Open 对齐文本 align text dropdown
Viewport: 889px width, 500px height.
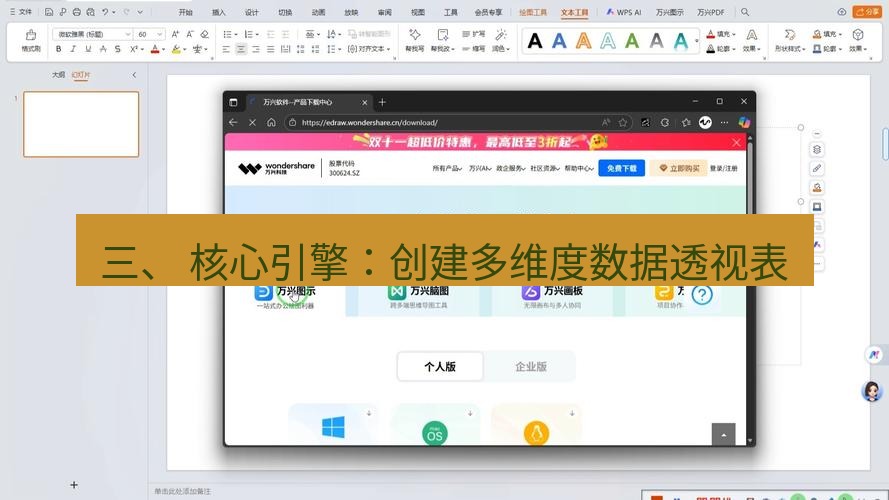tap(369, 49)
